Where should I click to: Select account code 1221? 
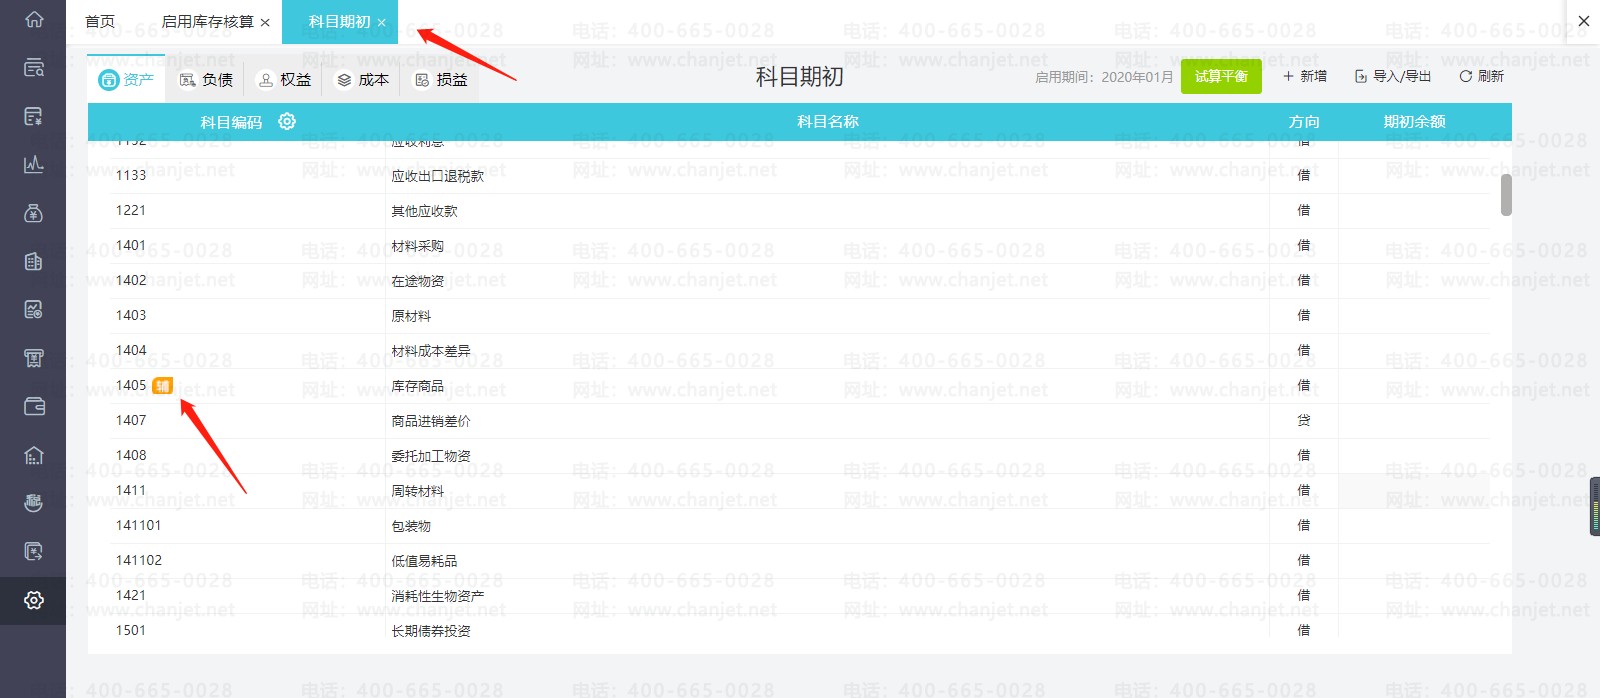[131, 210]
